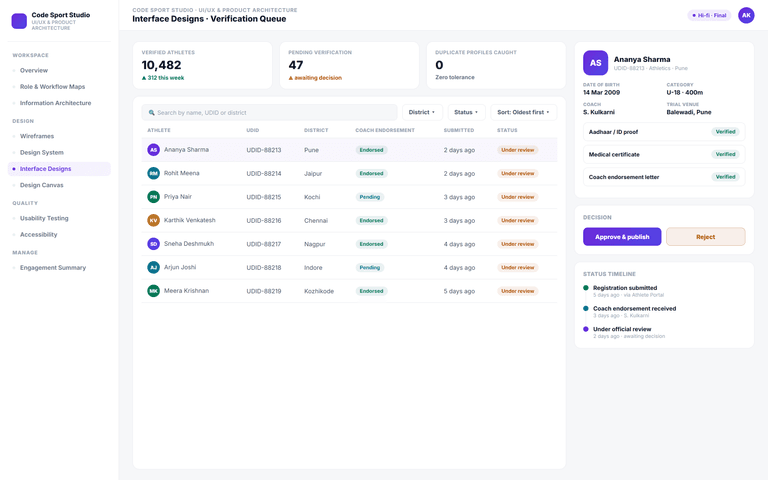Open Information Architecture page
Viewport: 768px width, 480px height.
point(59,103)
